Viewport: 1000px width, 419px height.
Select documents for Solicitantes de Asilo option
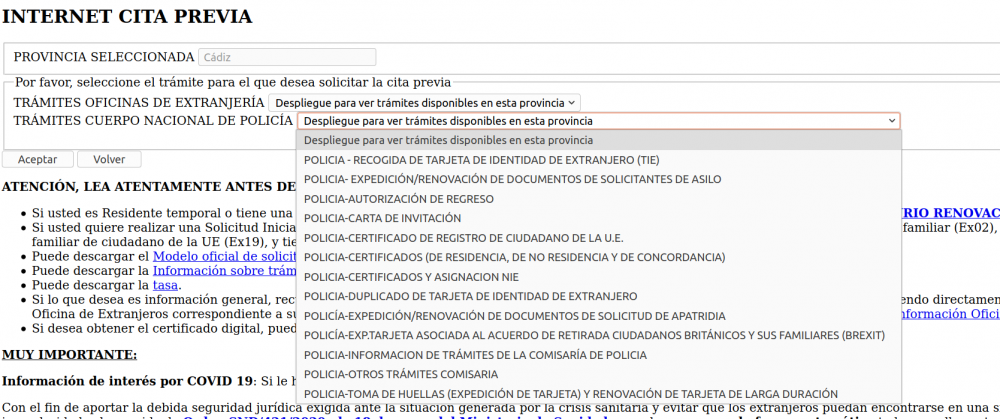coord(512,179)
